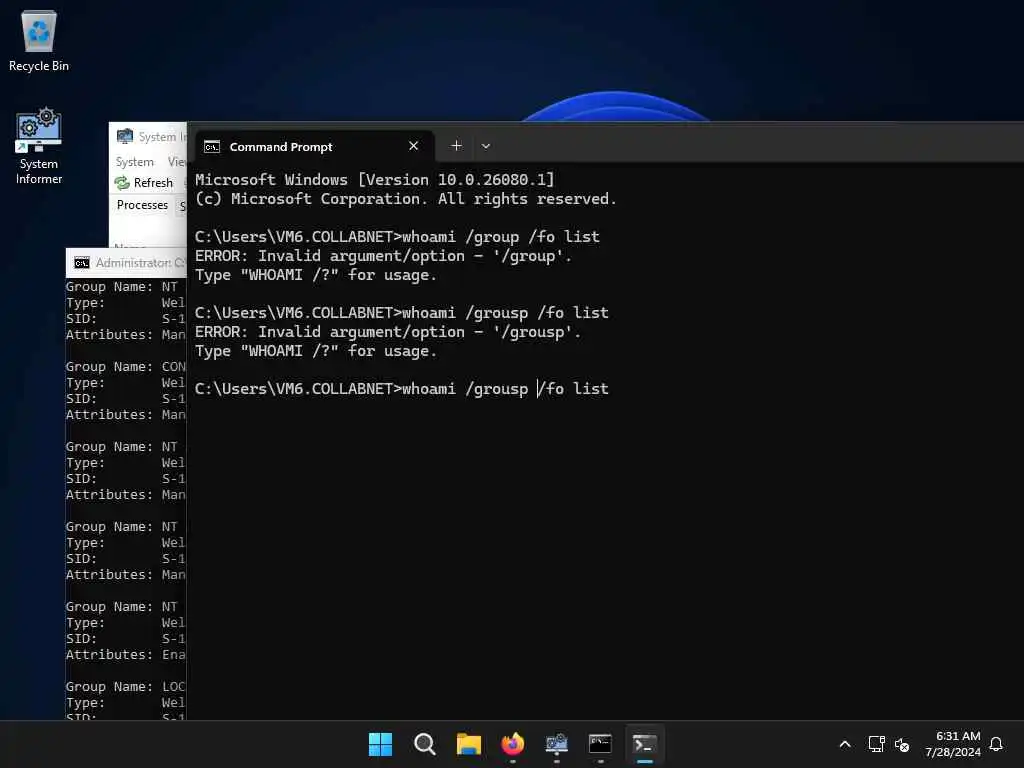
Task: Click 'Group Name: LOC' line in Administrator window
Action: coord(126,686)
